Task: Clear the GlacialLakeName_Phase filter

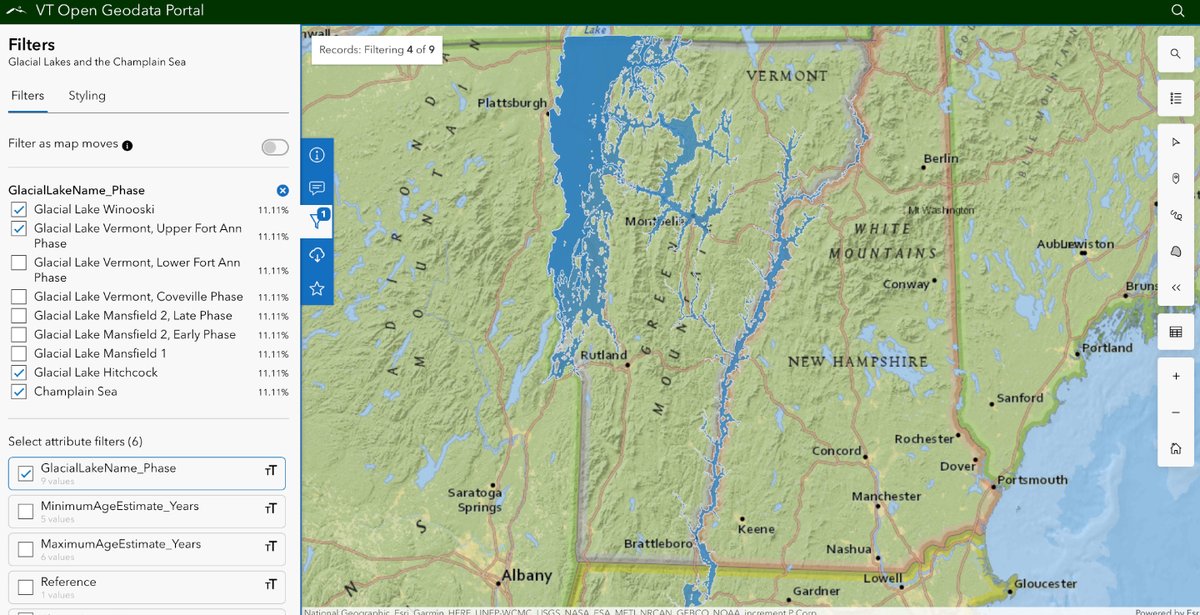Action: [282, 190]
